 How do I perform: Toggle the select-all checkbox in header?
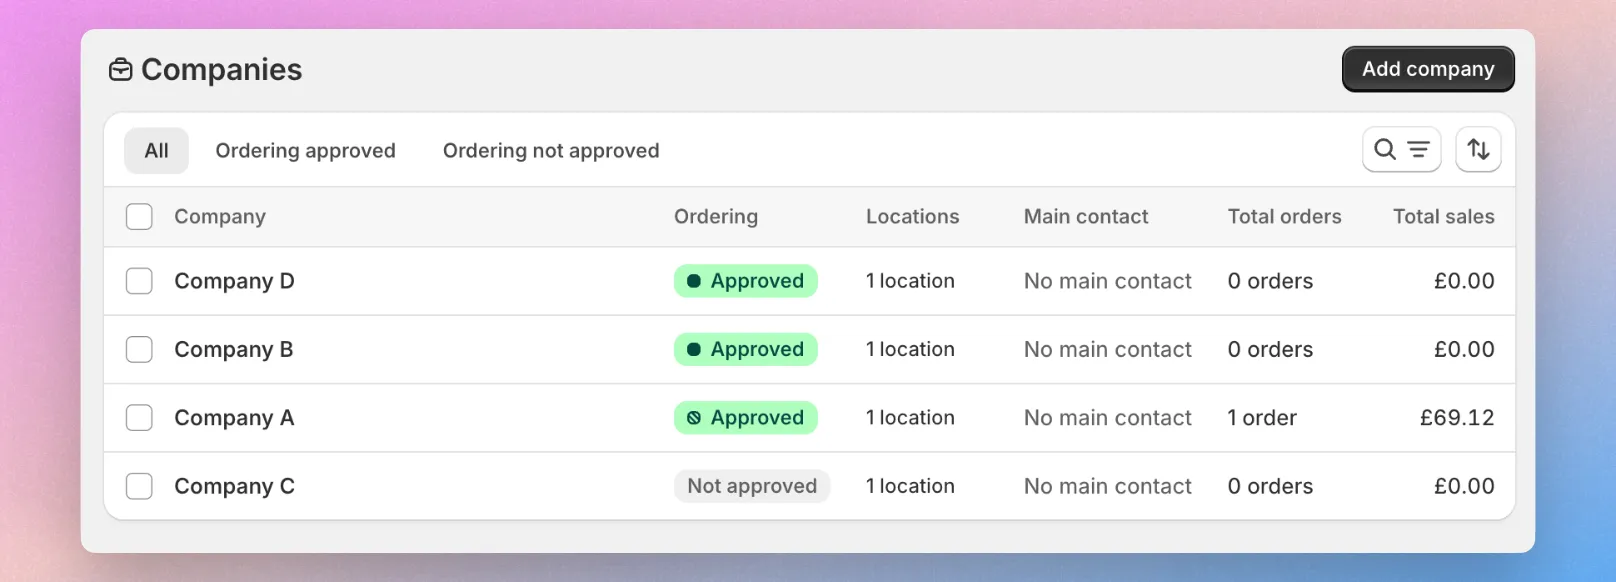point(139,217)
